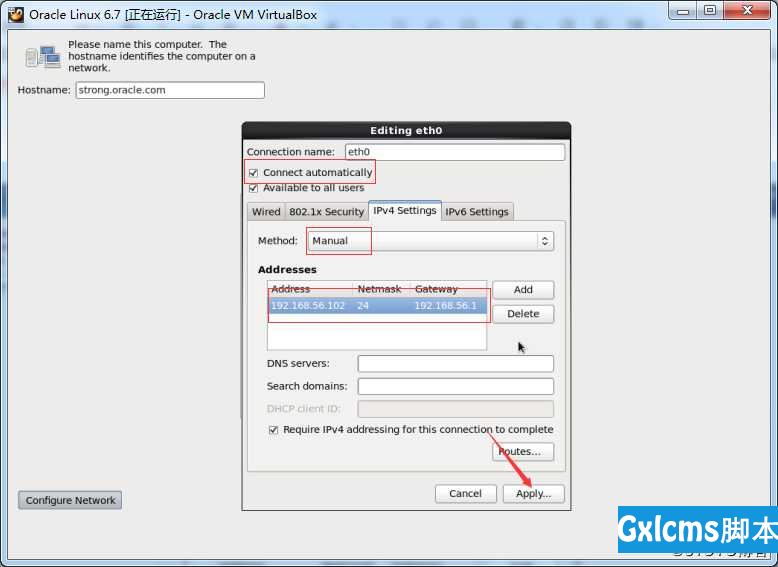Maximize the VirtualBox window
The width and height of the screenshot is (778, 567).
click(x=711, y=11)
